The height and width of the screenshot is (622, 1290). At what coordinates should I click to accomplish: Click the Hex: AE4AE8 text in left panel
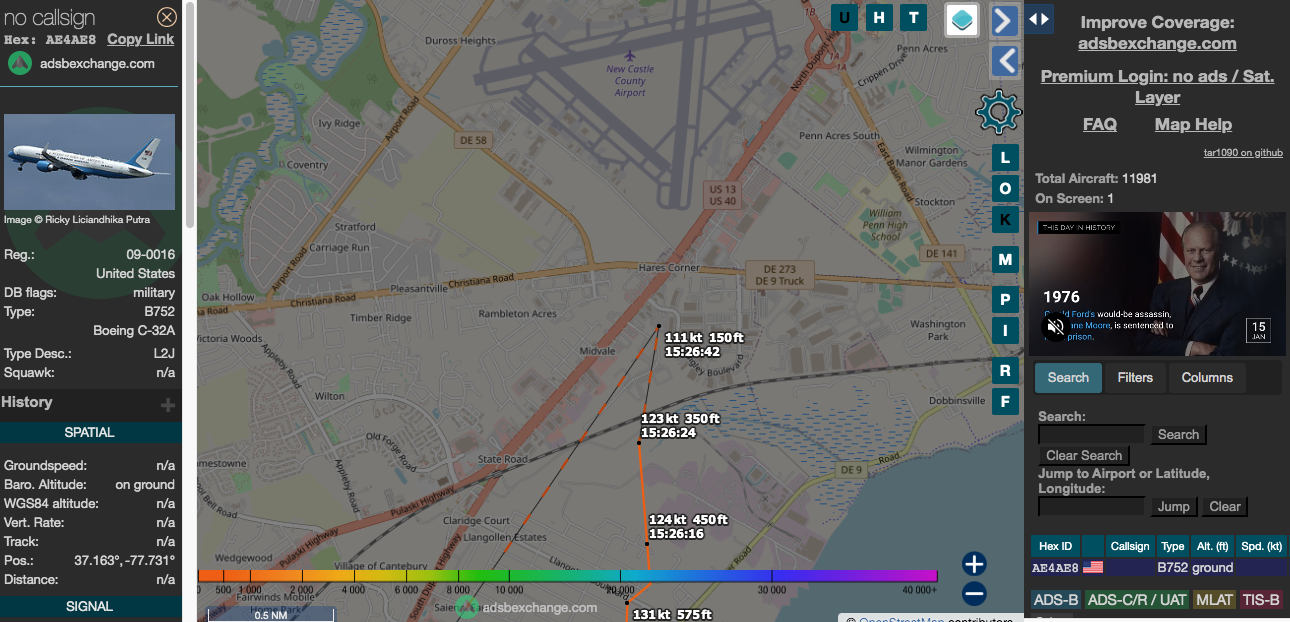coord(50,39)
